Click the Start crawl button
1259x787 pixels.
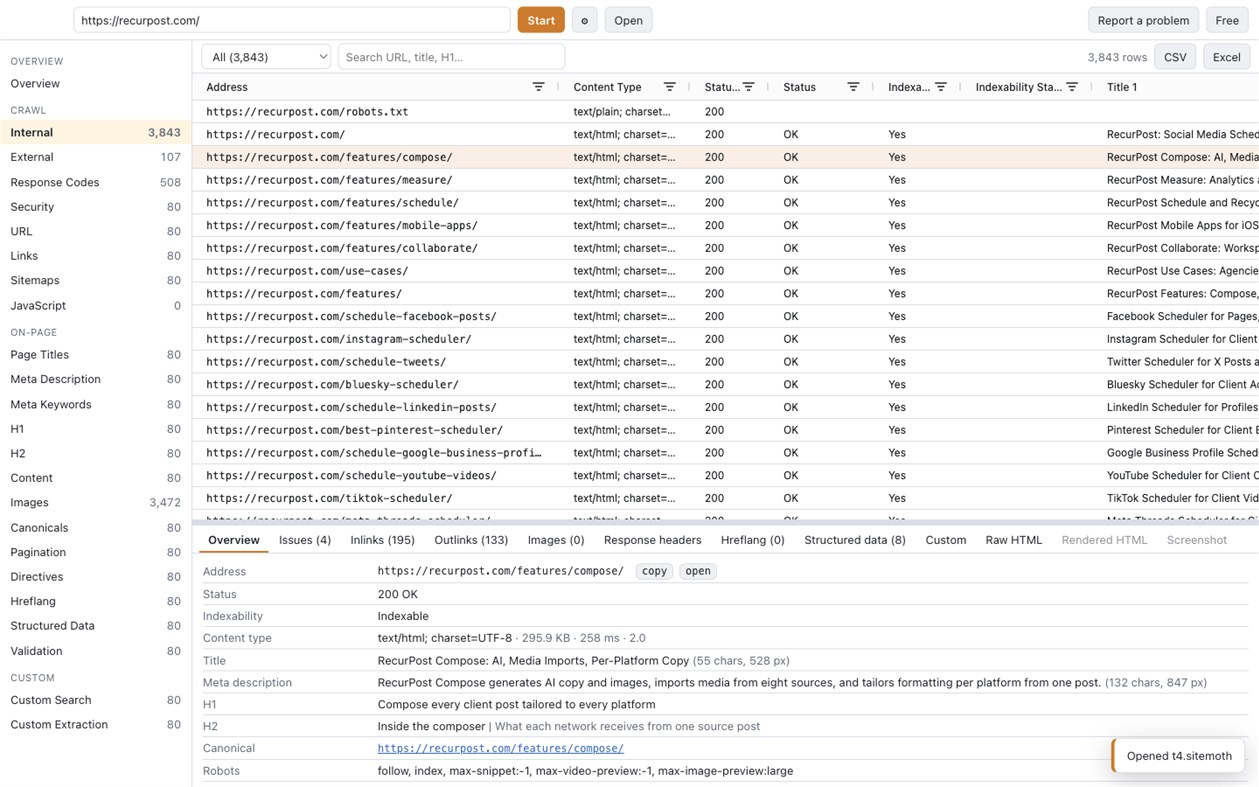[x=541, y=20]
